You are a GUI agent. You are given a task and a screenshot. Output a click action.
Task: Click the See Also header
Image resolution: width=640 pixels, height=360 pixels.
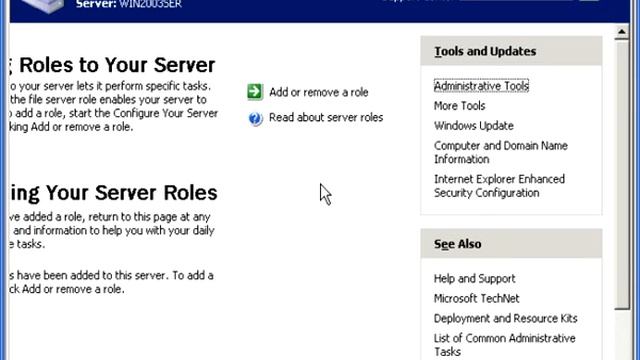point(511,244)
